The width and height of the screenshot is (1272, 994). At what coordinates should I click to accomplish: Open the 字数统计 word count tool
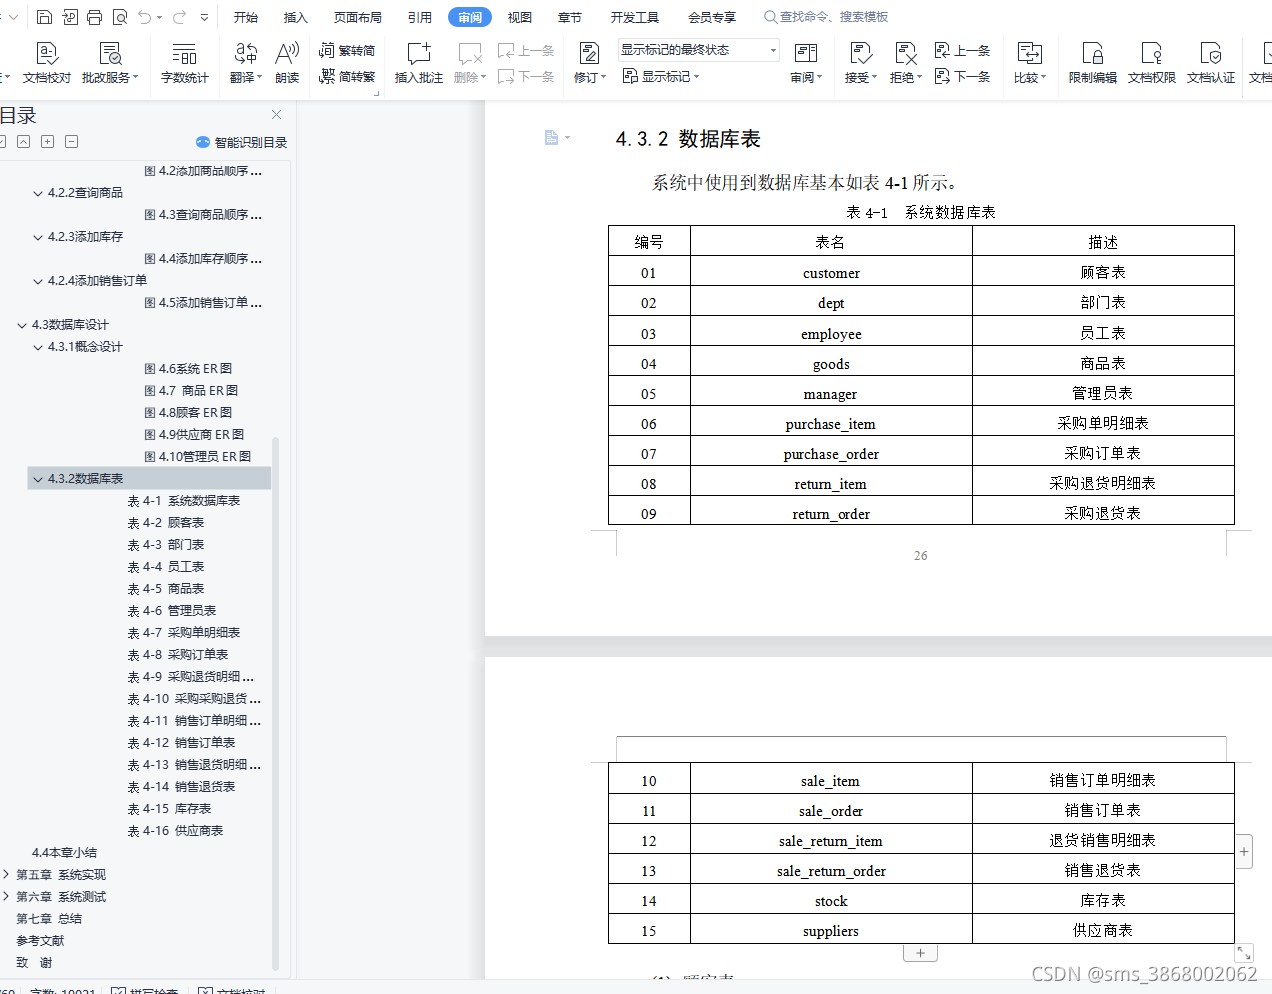tap(185, 60)
